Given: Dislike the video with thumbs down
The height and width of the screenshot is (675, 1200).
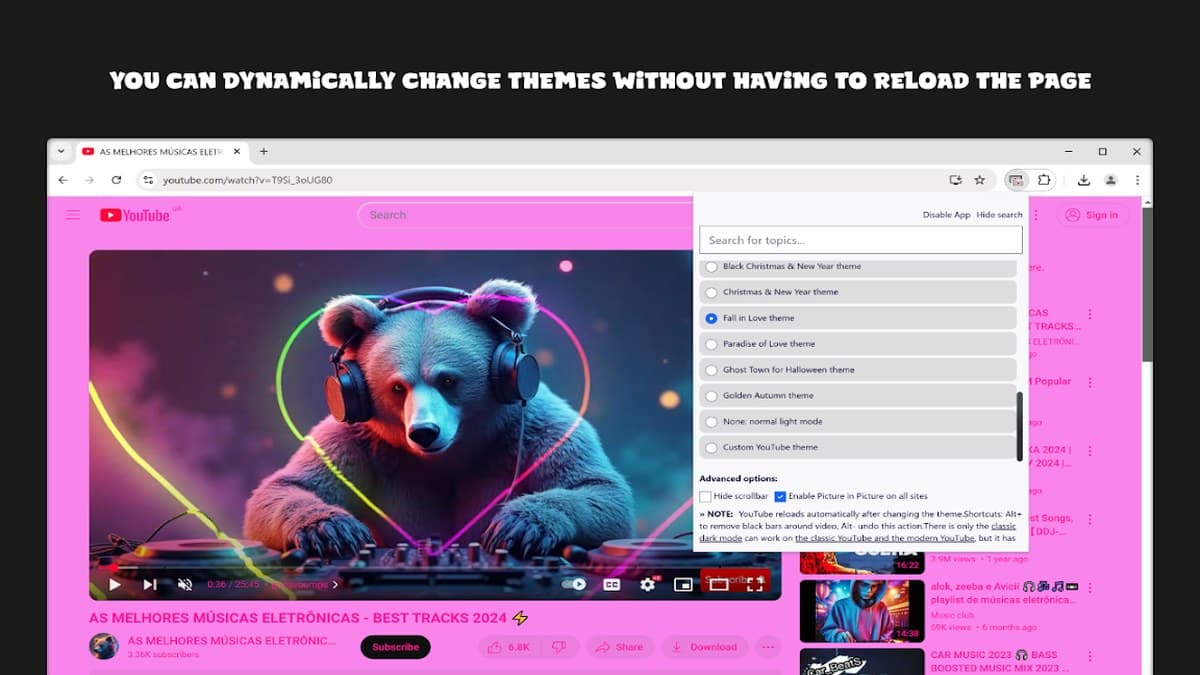Looking at the screenshot, I should (559, 647).
